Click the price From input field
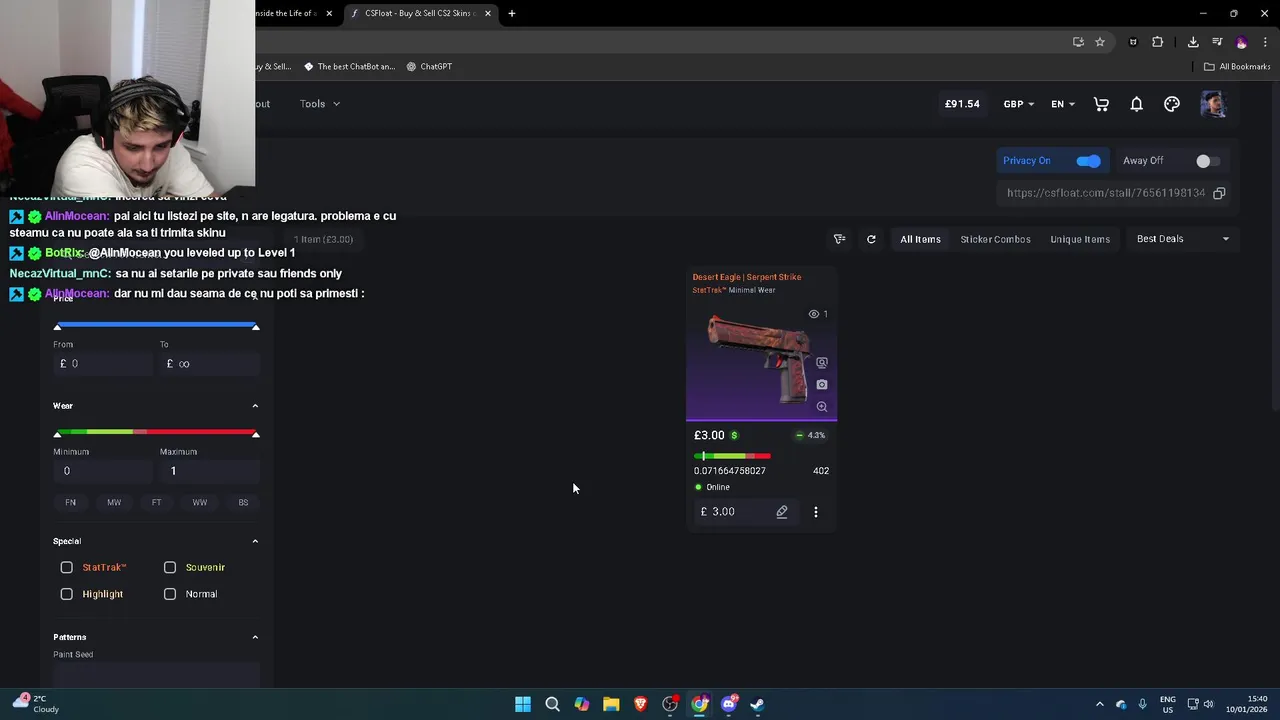 [102, 364]
